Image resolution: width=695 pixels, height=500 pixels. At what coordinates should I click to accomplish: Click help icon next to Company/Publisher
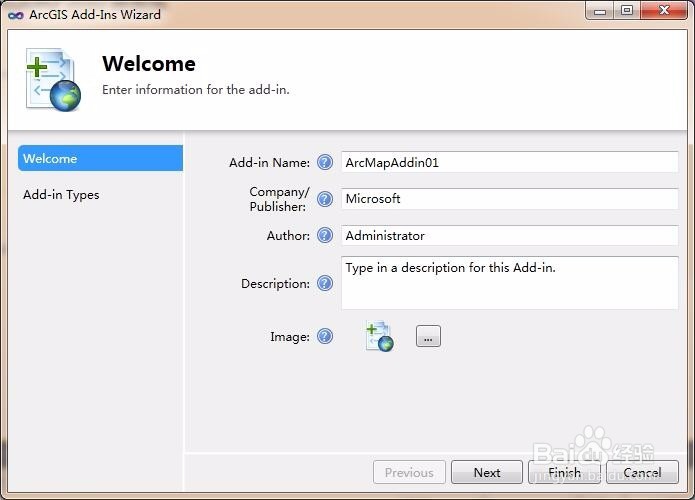325,199
